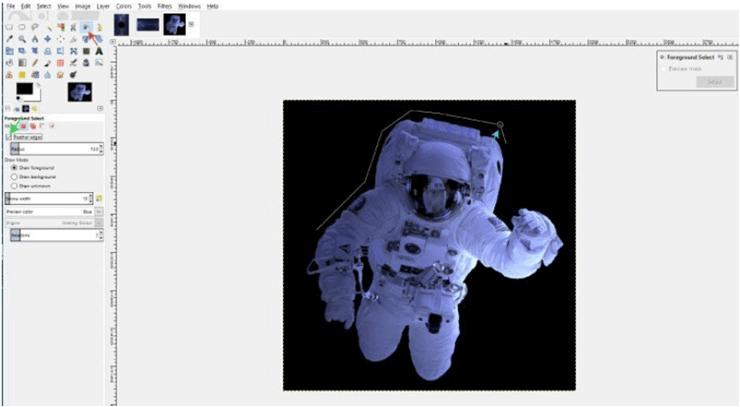Select Draw foreground radio option
The image size is (740, 407).
(x=13, y=167)
